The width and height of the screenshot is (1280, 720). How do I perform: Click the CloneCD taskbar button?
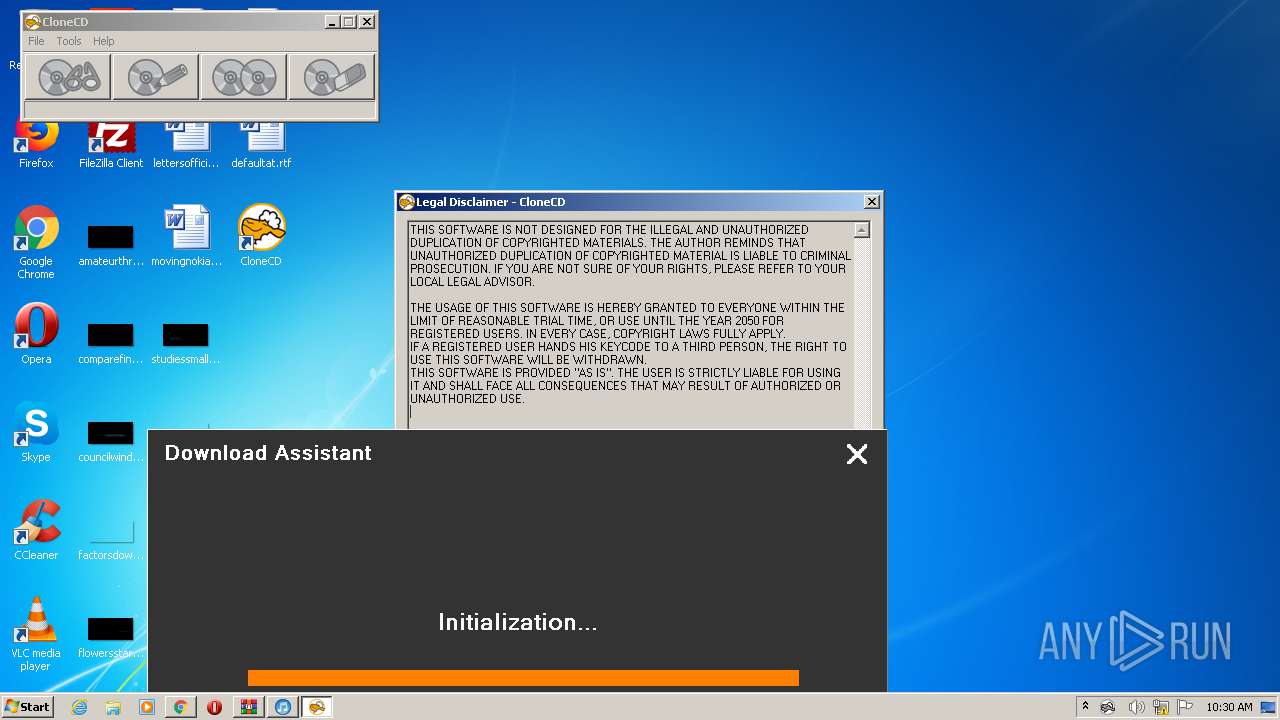tap(316, 707)
